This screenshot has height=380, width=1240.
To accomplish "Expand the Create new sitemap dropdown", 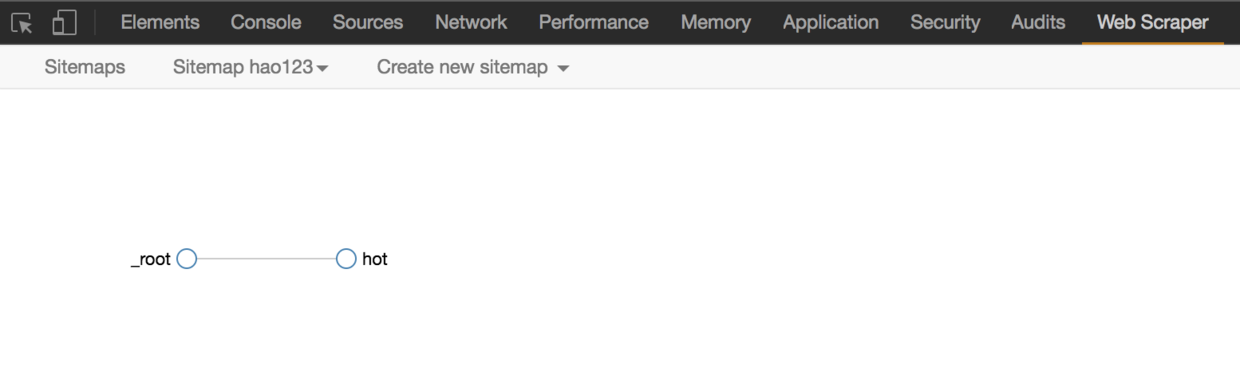I will coord(473,67).
